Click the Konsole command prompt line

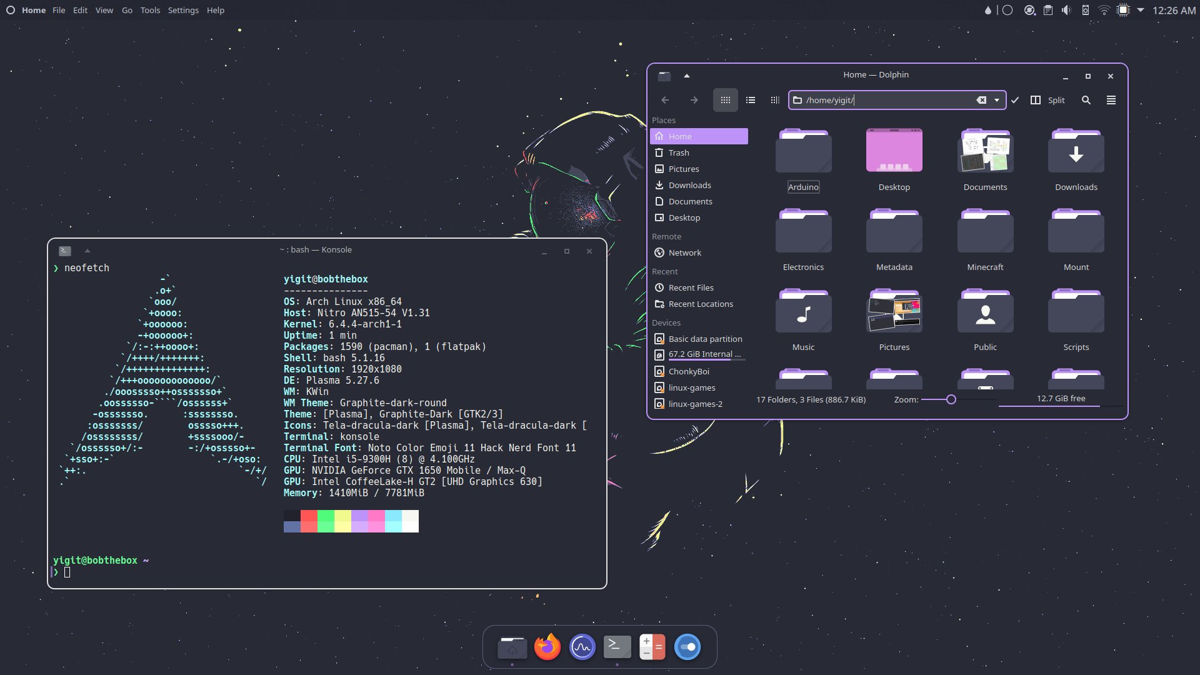(x=328, y=572)
